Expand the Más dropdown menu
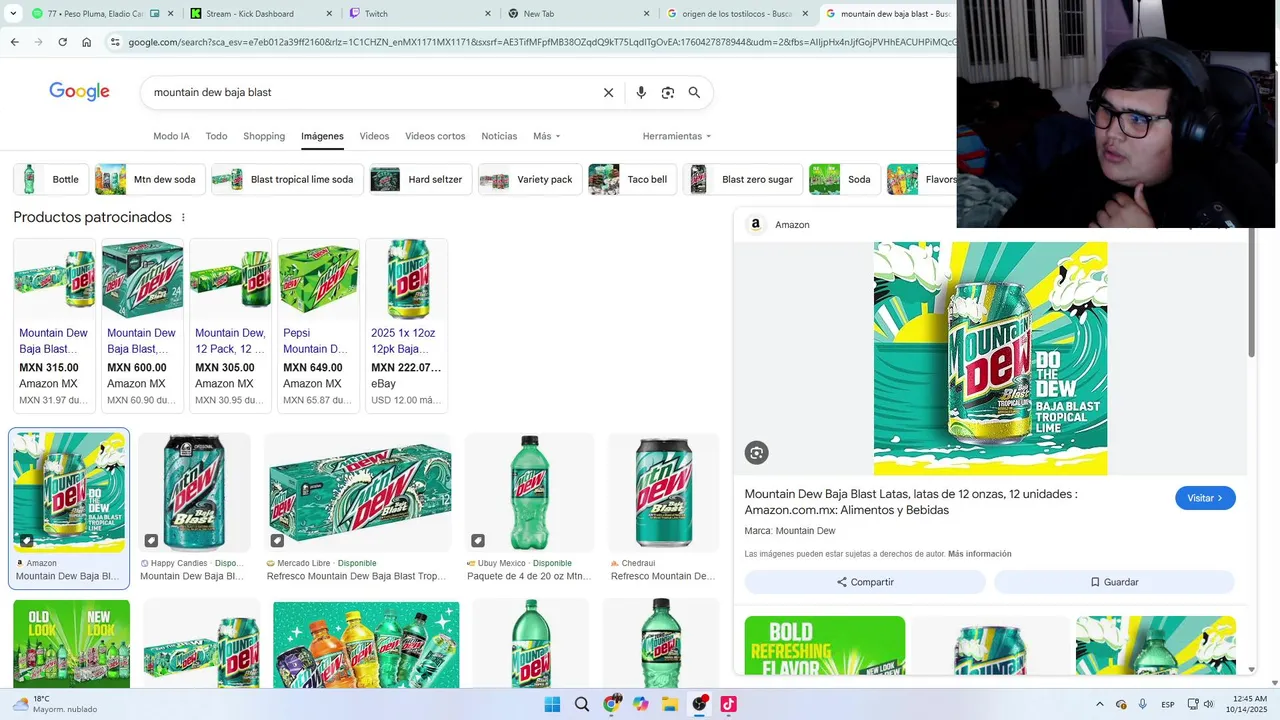The image size is (1280, 720). [547, 136]
